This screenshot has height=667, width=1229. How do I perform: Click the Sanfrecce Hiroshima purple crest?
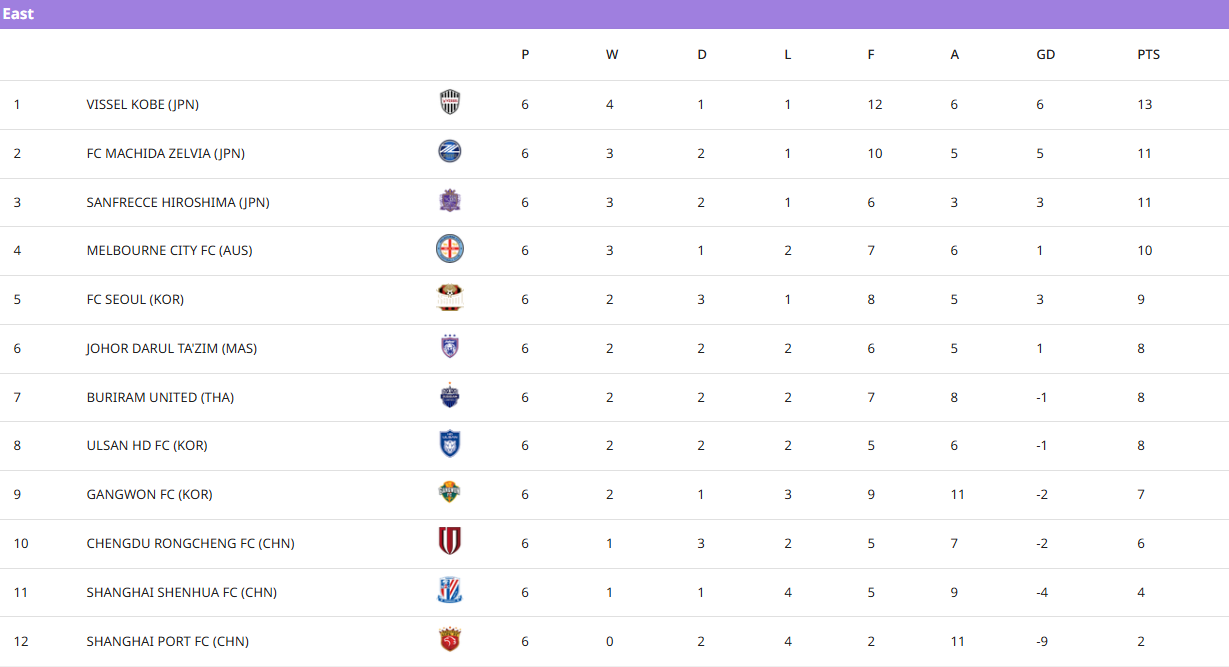(x=450, y=201)
